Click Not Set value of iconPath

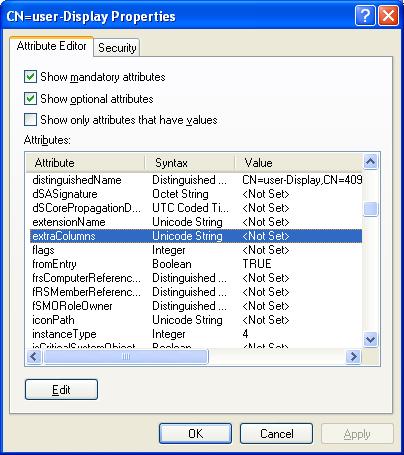pyautogui.click(x=266, y=320)
